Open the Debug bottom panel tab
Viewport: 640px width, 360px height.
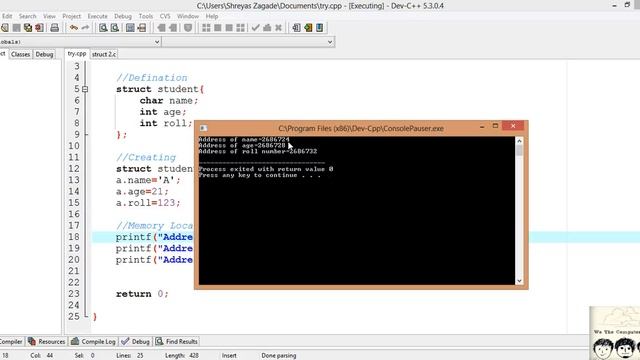coord(136,342)
